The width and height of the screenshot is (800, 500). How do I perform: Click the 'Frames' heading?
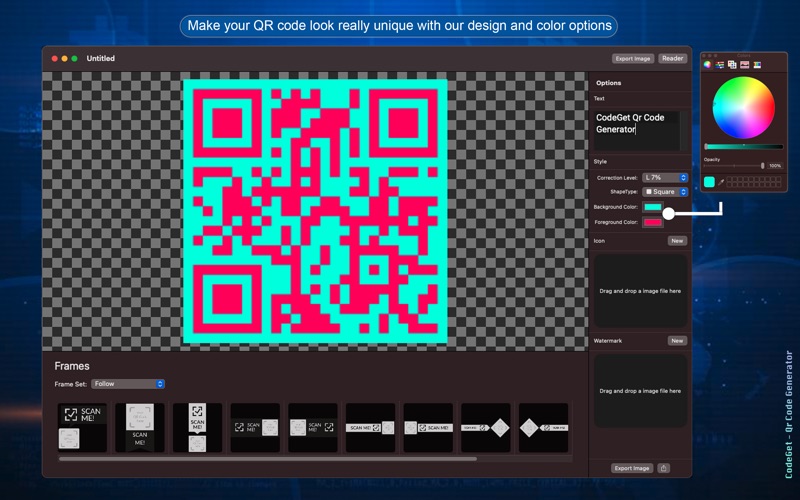[x=72, y=366]
